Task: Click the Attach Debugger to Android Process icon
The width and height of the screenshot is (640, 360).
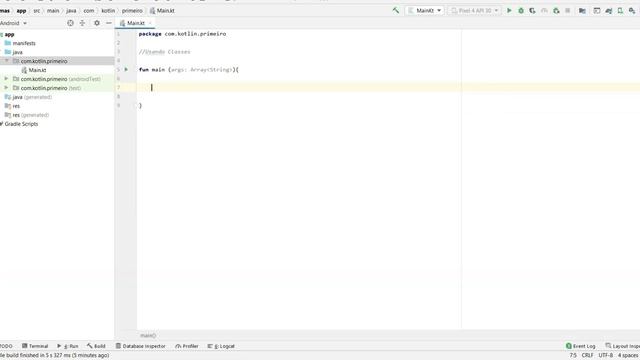Action: (556, 11)
